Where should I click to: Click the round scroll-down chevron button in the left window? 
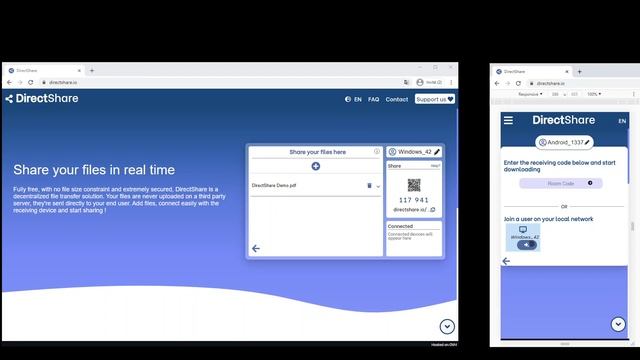click(447, 327)
